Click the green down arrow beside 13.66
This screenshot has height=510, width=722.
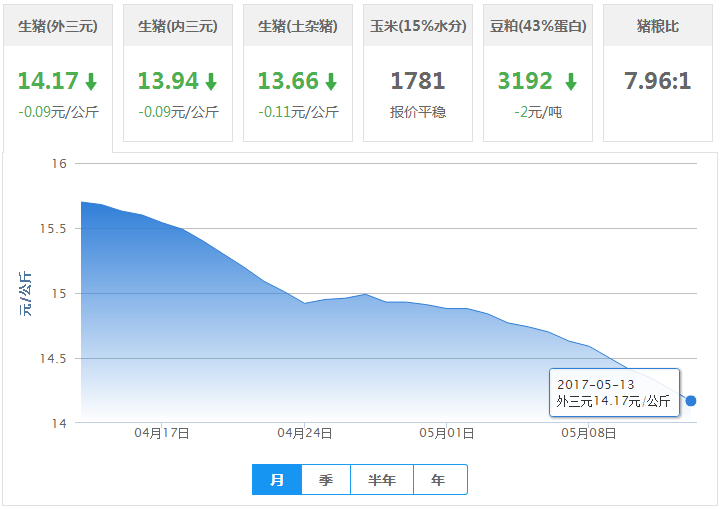tap(331, 82)
